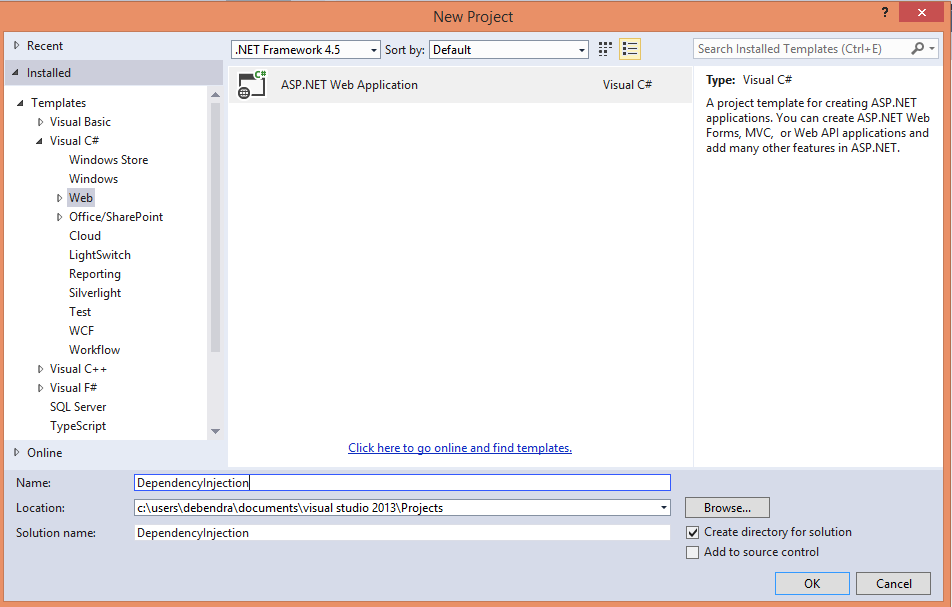Click the Search Installed Templates box

[x=801, y=49]
